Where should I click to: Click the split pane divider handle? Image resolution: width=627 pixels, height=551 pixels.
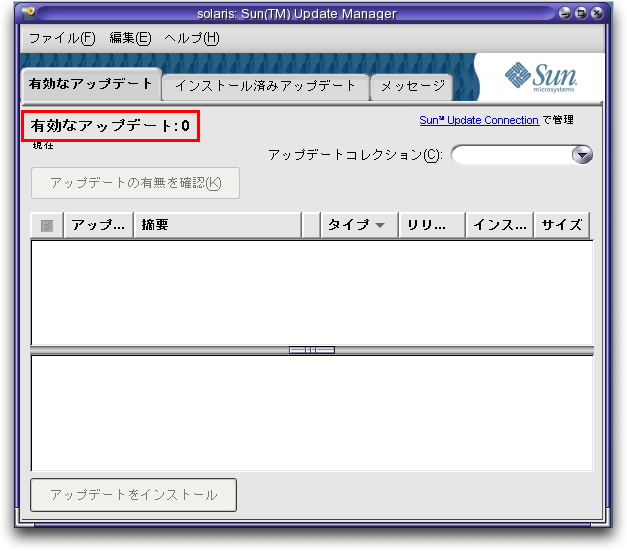[312, 350]
